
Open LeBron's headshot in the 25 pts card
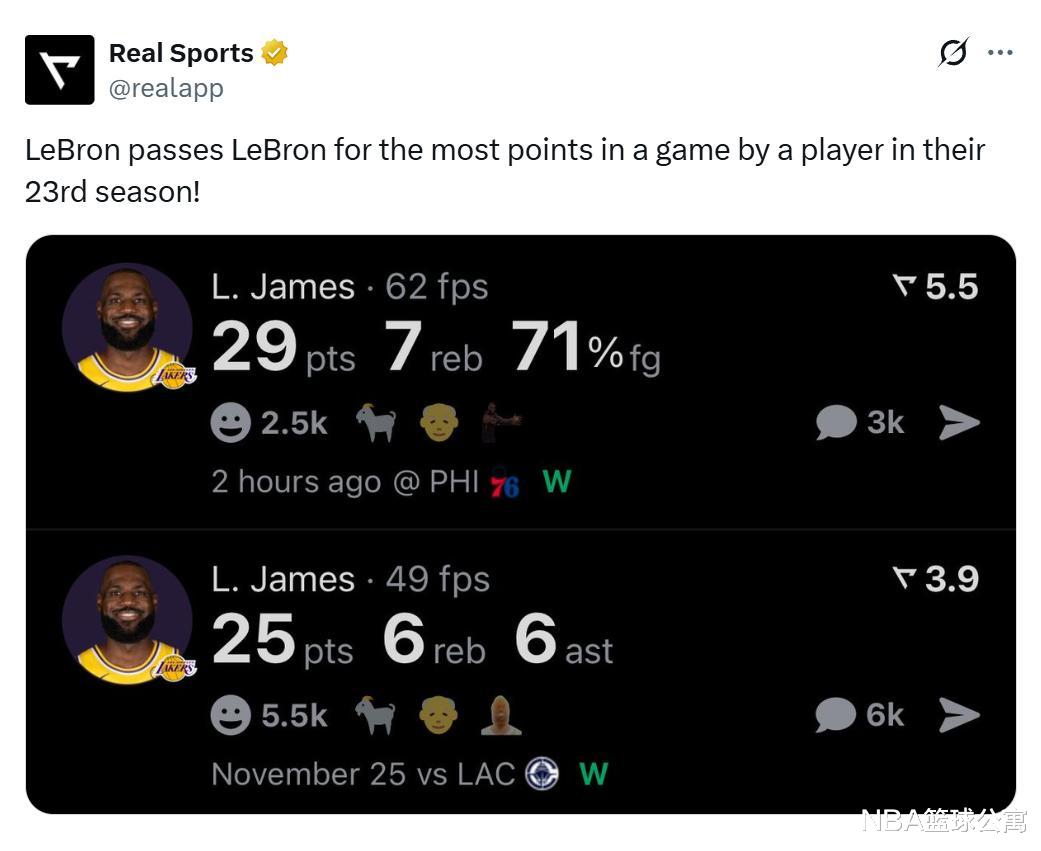[x=128, y=620]
